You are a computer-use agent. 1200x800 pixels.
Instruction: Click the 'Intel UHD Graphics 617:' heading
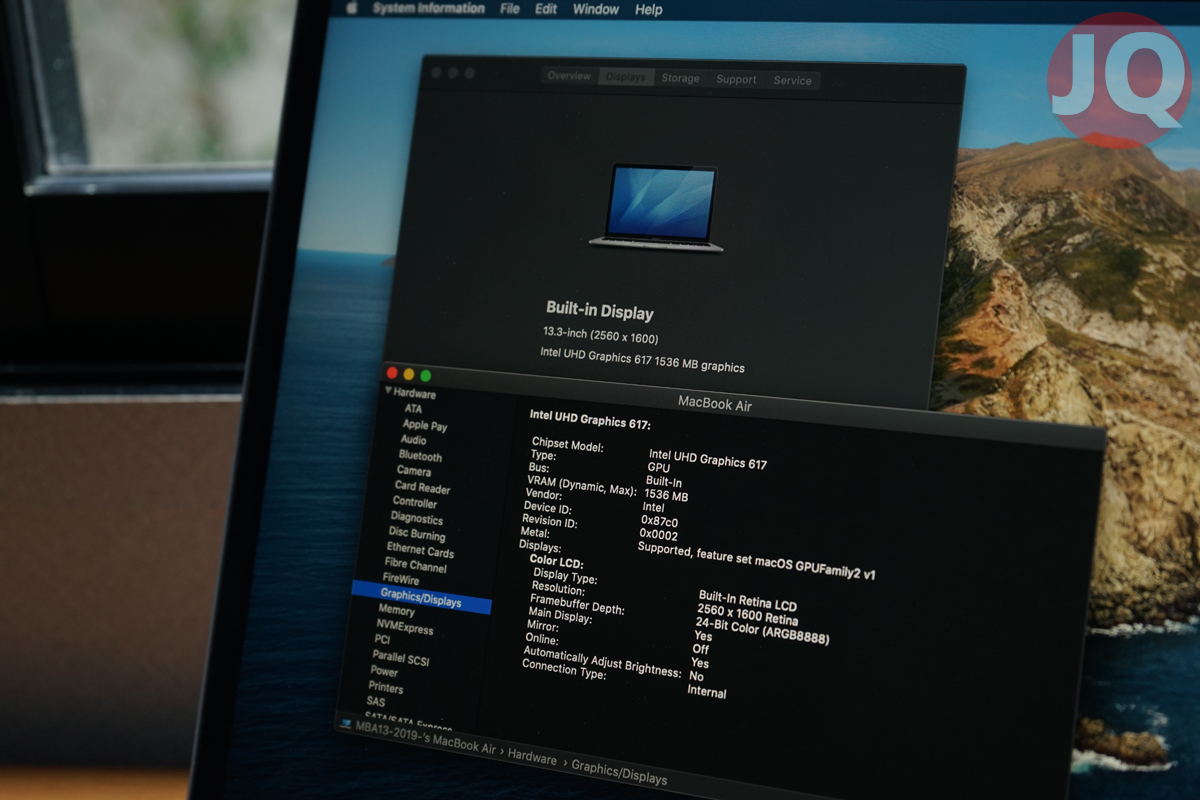click(590, 420)
